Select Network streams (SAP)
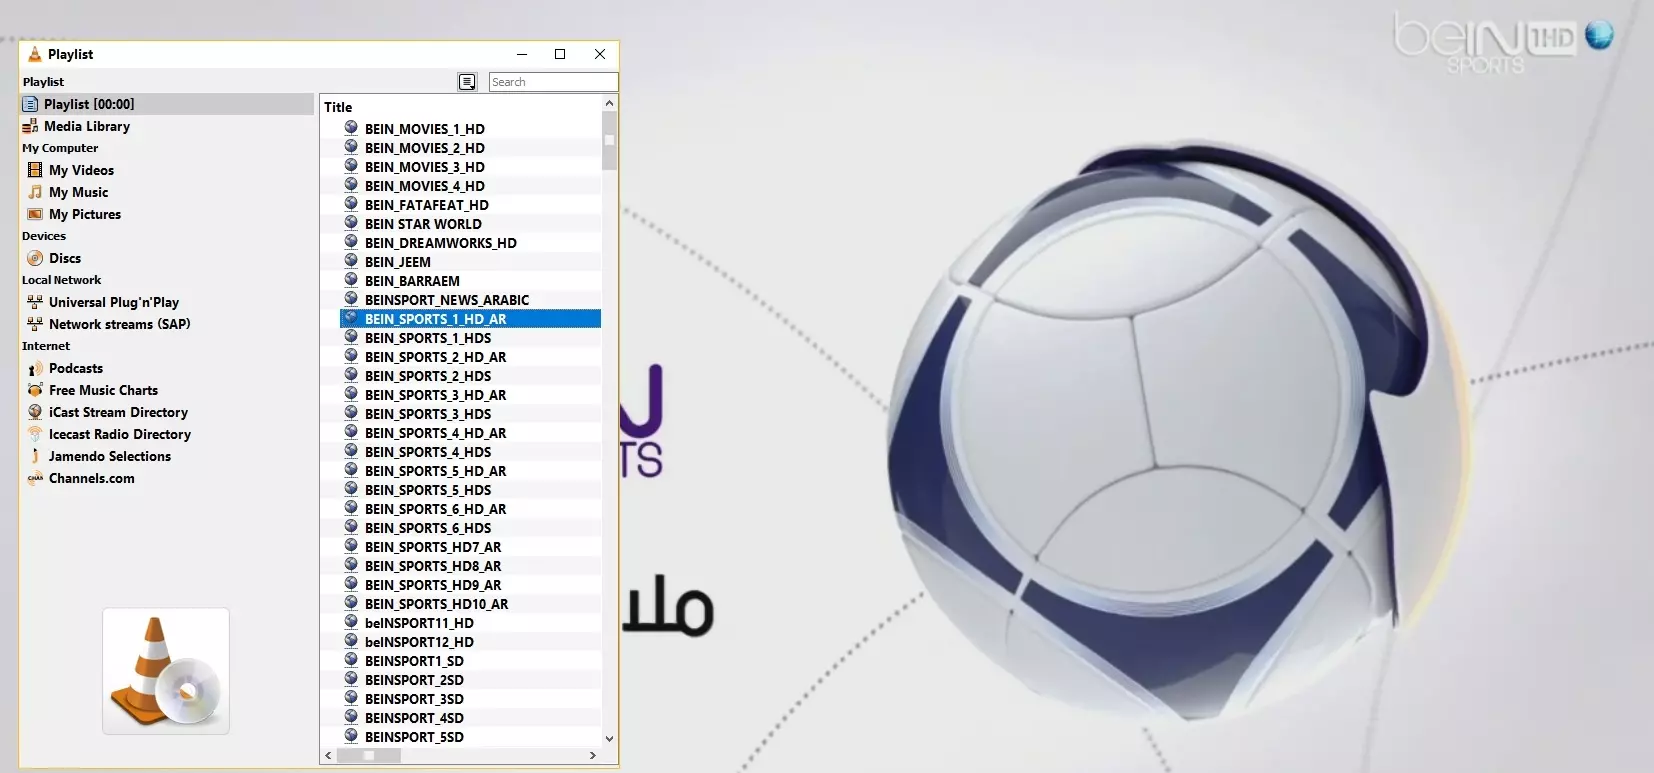Screen dimensions: 1654x773 [119, 324]
